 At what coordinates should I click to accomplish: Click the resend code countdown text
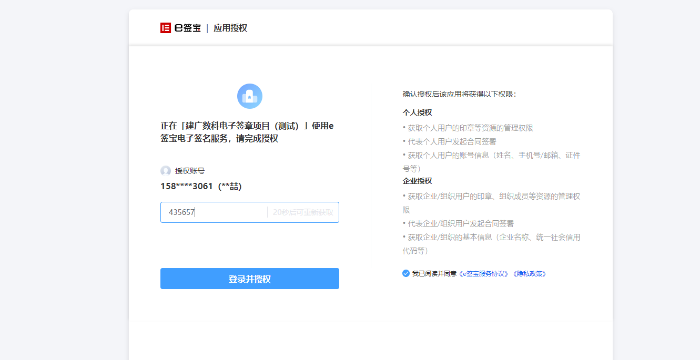304,212
